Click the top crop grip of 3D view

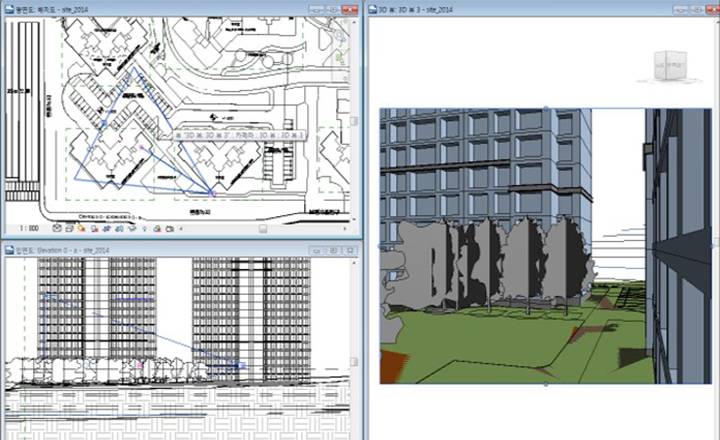click(545, 108)
